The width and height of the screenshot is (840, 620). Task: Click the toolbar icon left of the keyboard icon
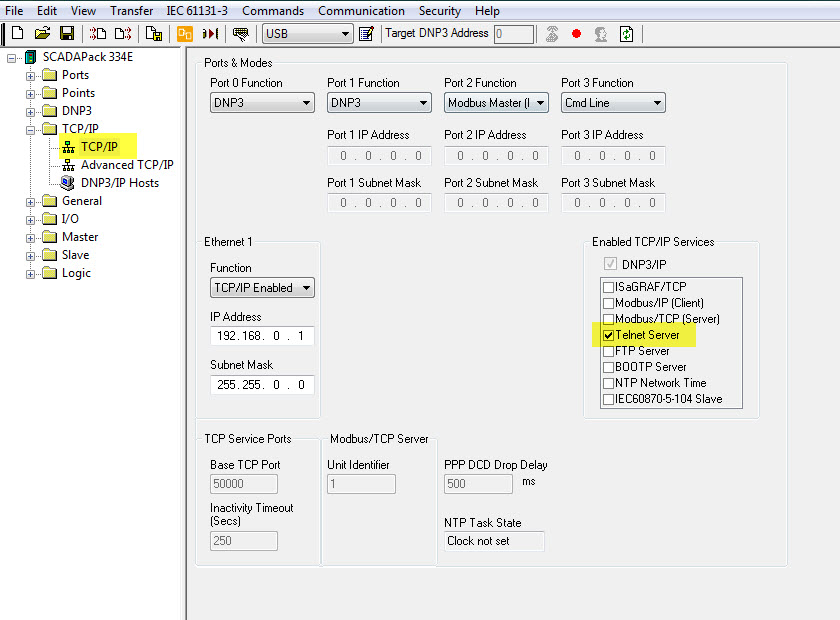tap(210, 34)
